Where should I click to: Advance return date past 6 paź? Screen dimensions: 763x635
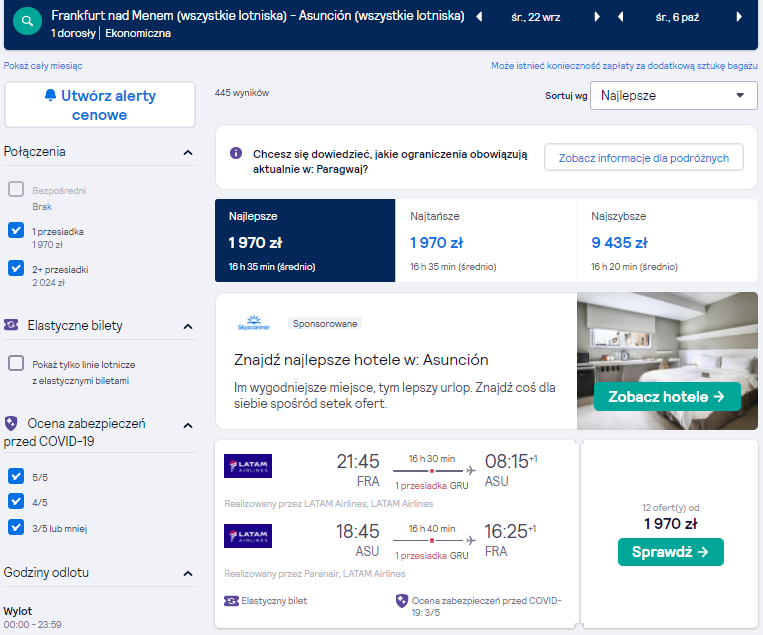point(739,17)
